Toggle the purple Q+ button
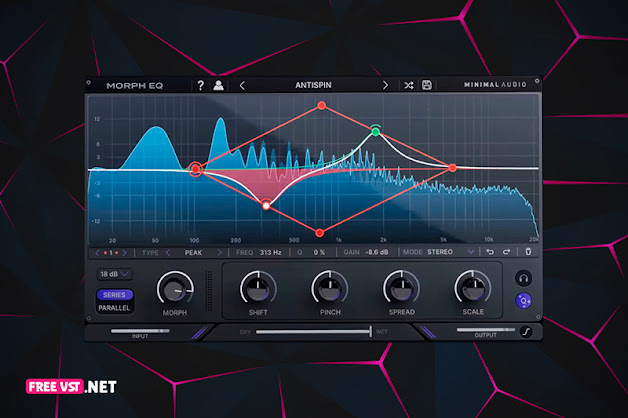This screenshot has height=418, width=628. click(x=523, y=301)
